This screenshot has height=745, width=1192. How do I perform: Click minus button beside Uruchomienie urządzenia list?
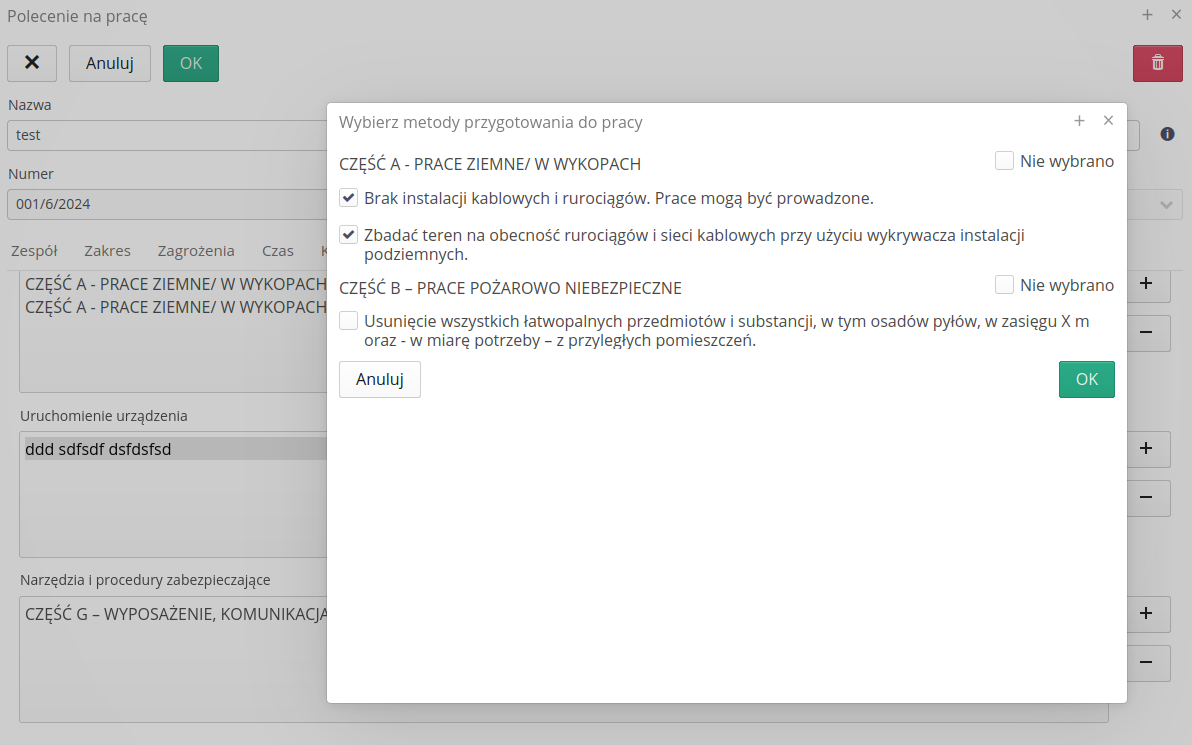[x=1146, y=498]
